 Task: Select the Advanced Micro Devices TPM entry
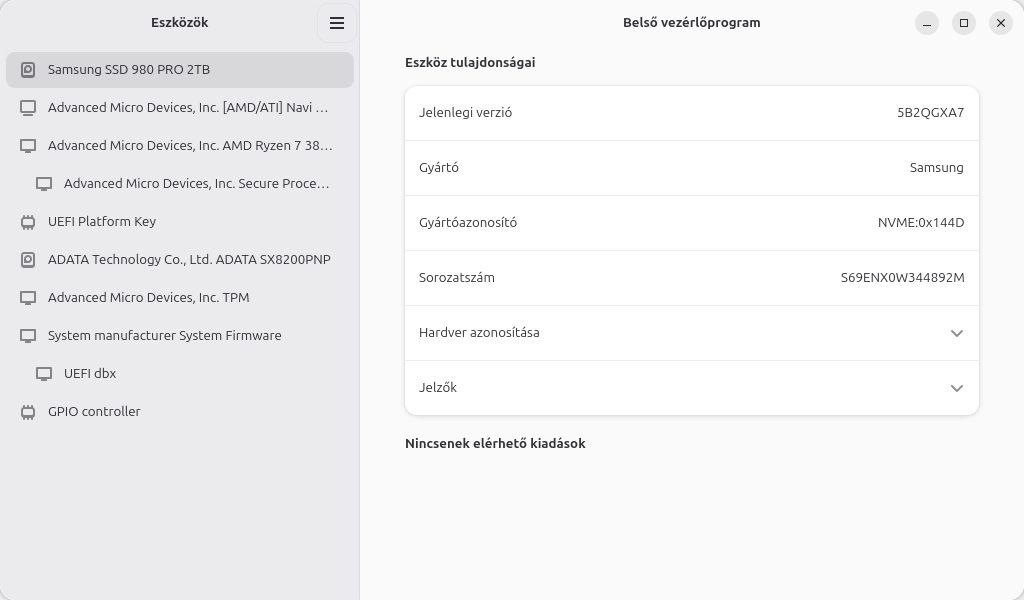pos(148,298)
